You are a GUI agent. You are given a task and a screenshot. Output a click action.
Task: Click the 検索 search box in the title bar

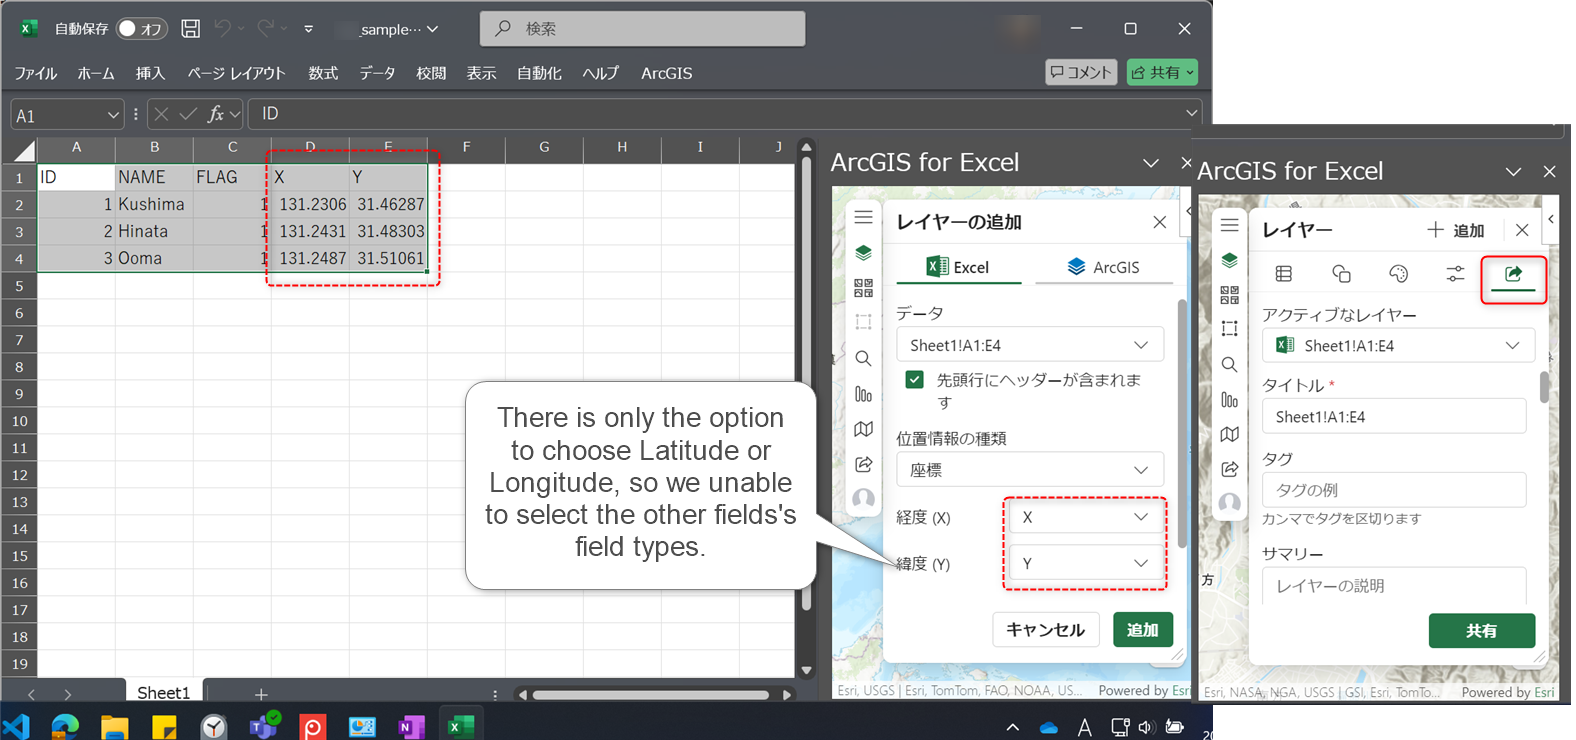pyautogui.click(x=643, y=29)
